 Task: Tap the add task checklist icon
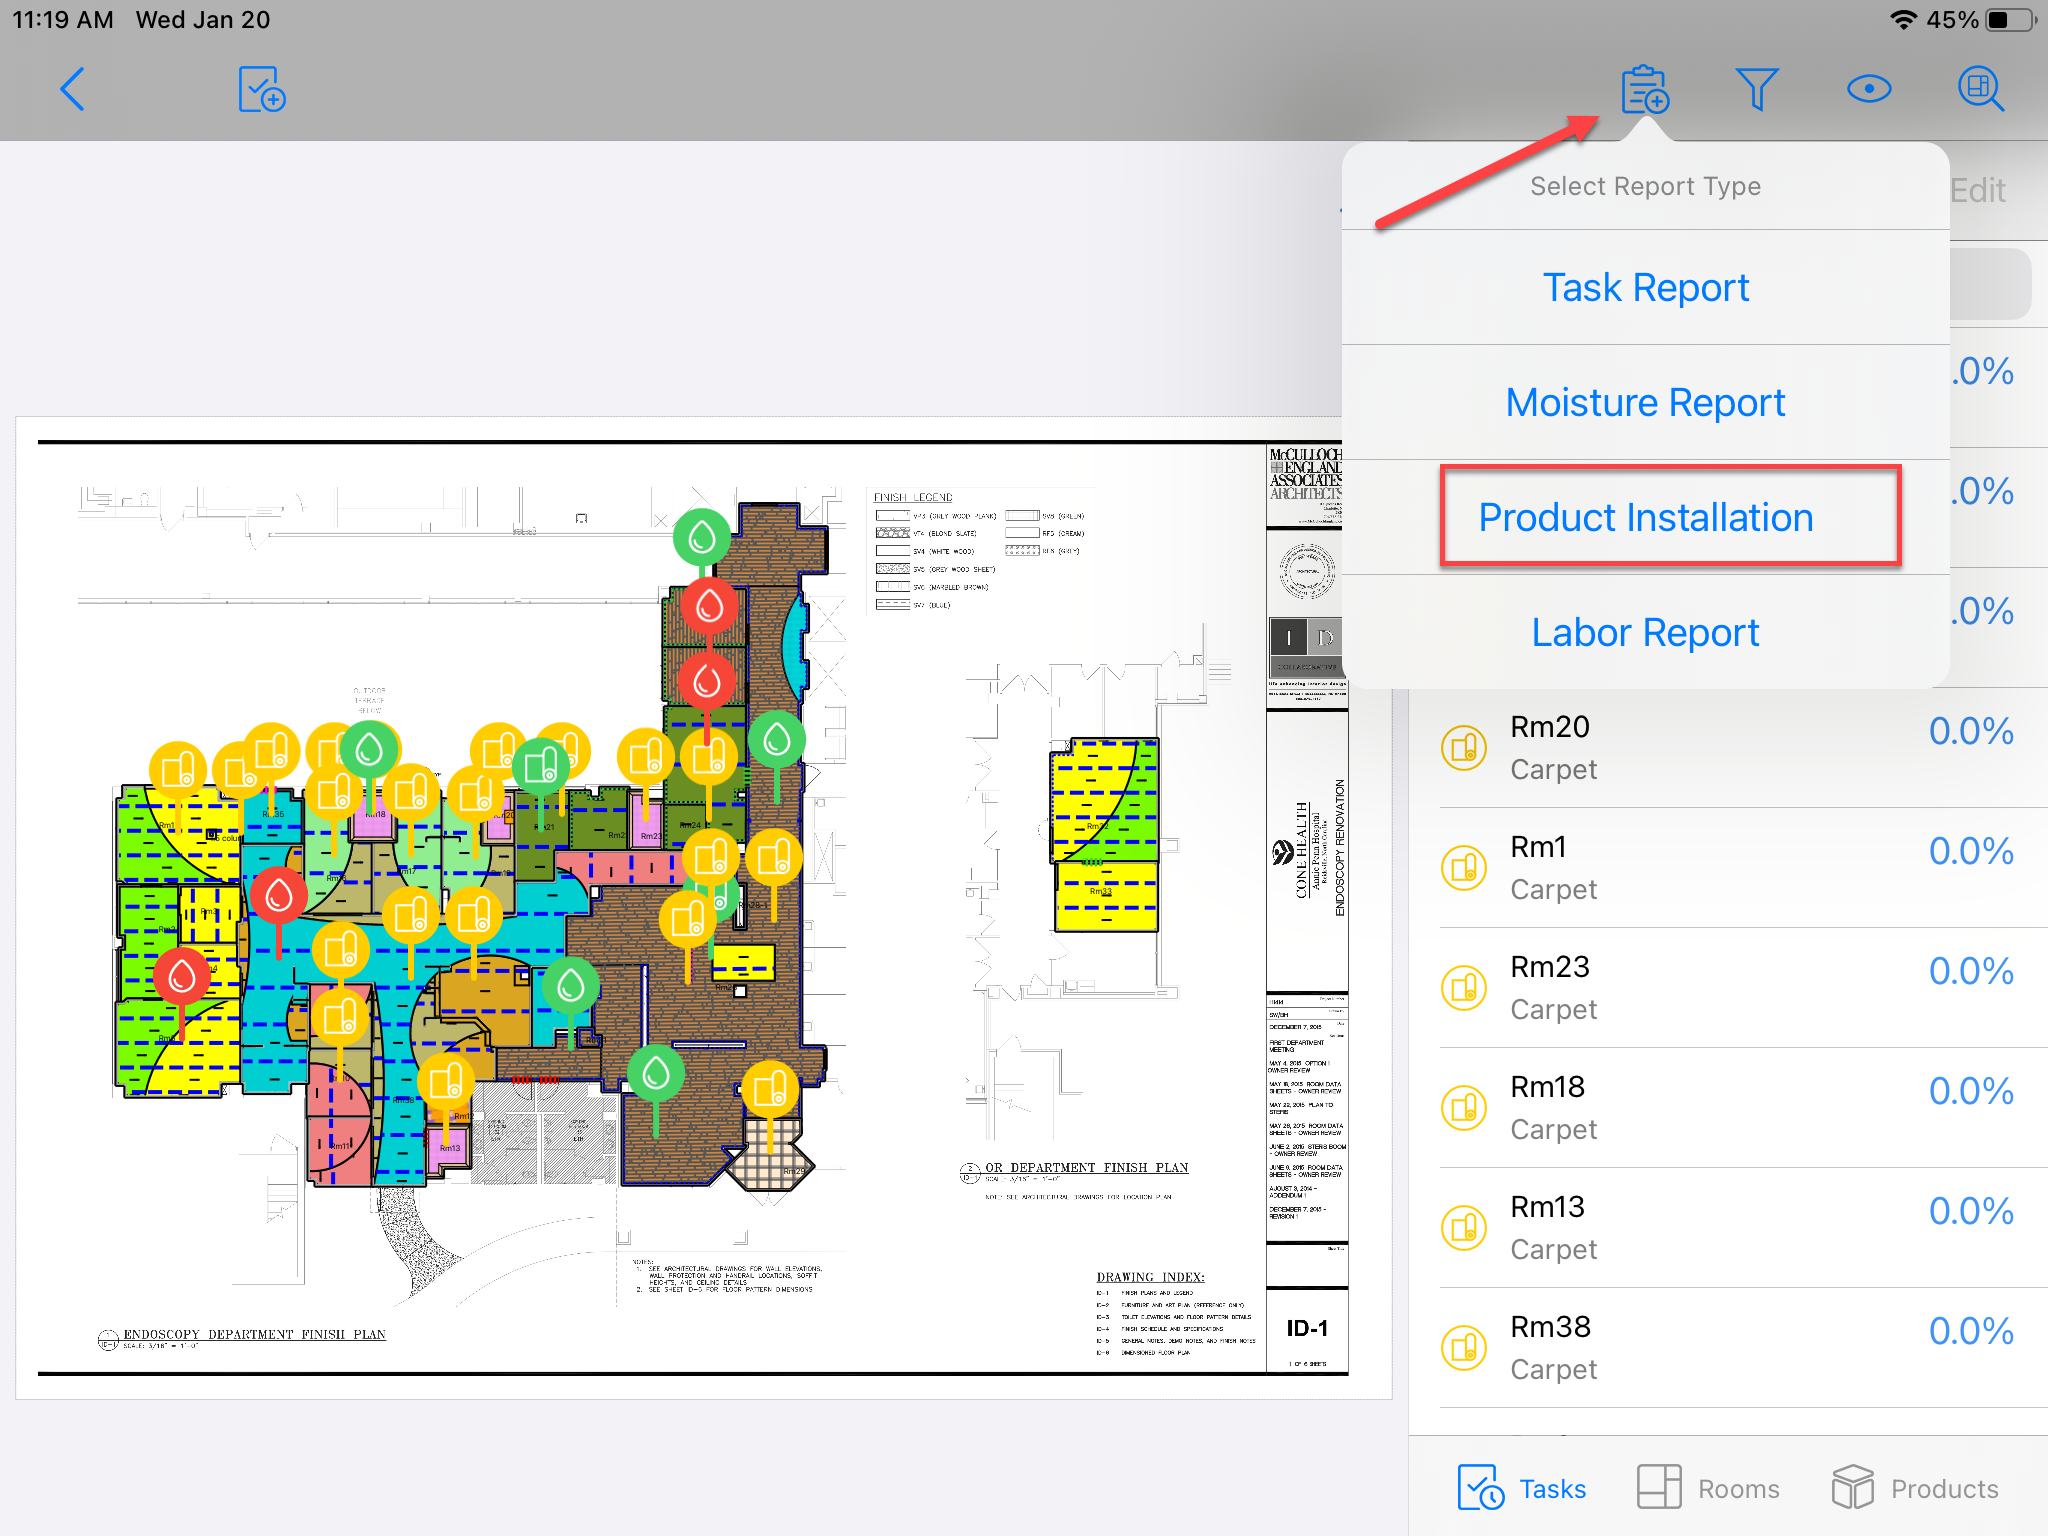(x=262, y=90)
